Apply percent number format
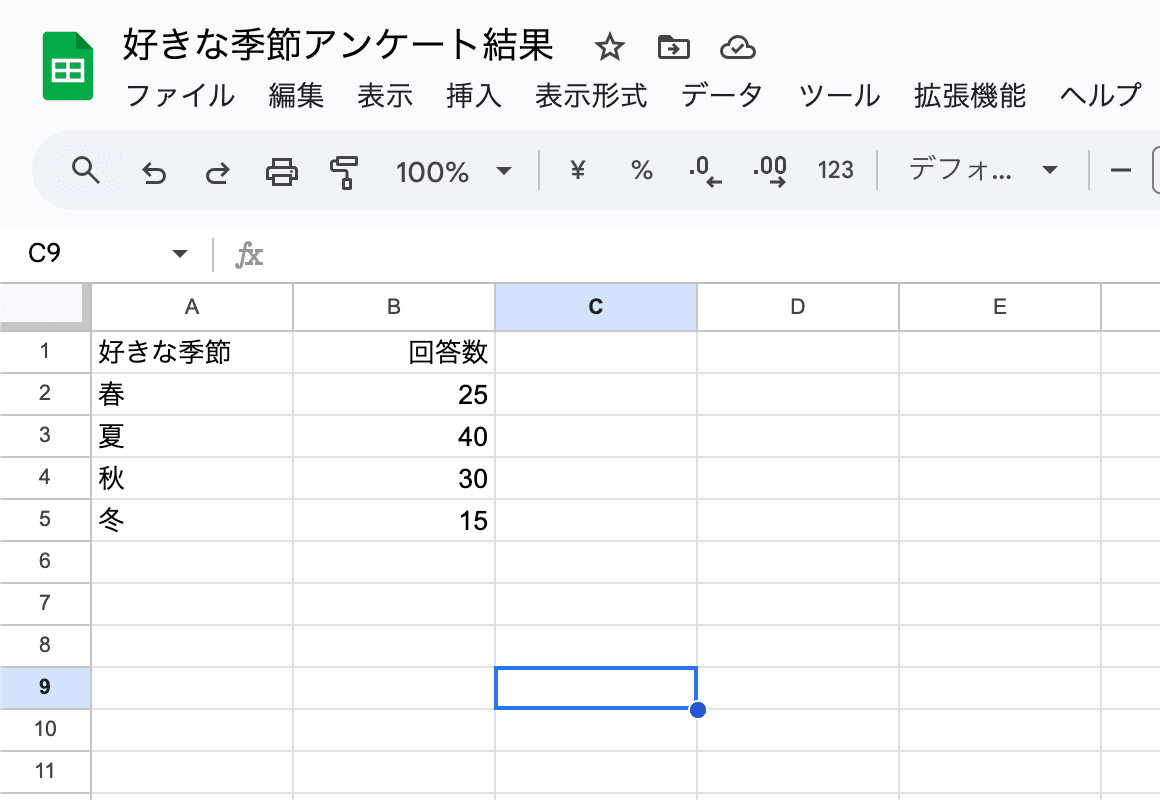1160x800 pixels. click(641, 171)
